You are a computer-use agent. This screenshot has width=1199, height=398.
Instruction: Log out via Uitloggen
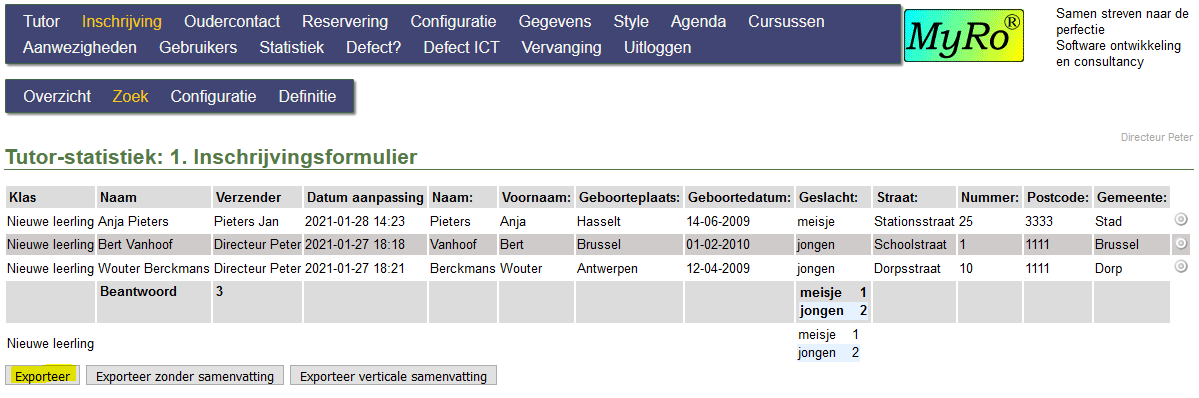[658, 47]
